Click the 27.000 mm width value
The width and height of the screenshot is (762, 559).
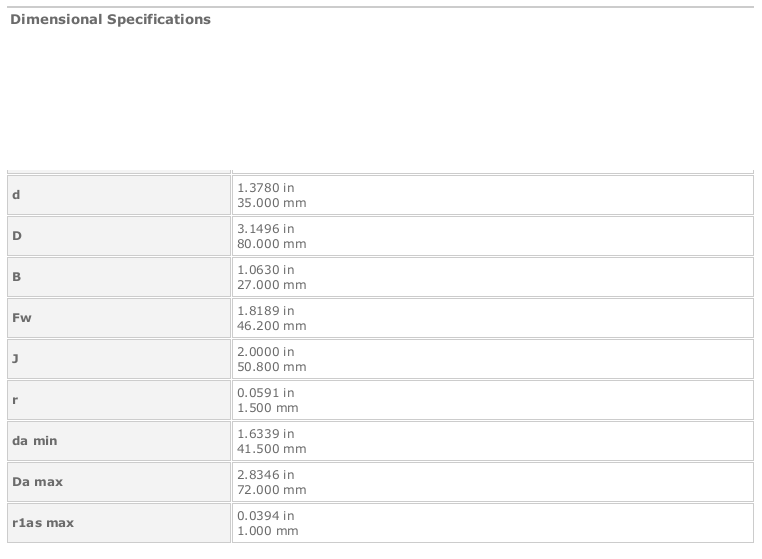coord(272,285)
